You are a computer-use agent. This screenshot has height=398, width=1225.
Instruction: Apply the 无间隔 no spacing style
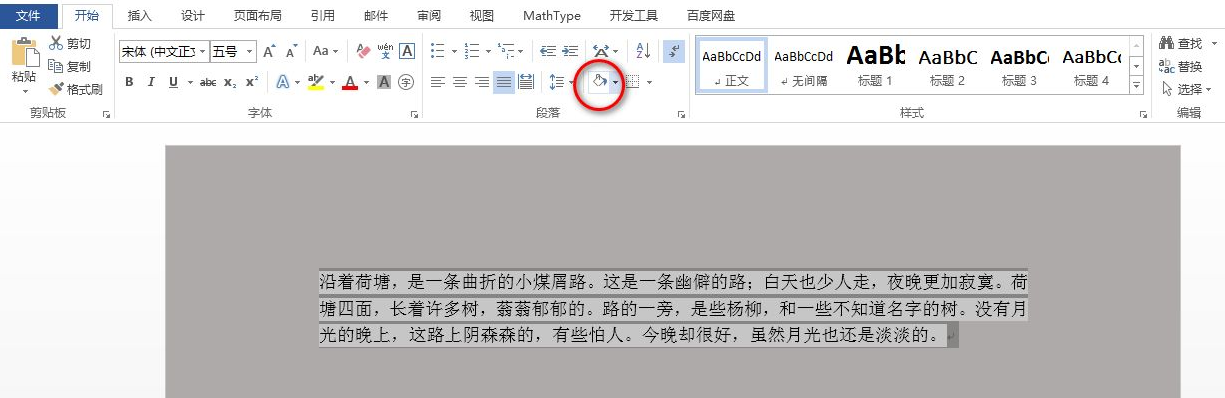point(803,67)
